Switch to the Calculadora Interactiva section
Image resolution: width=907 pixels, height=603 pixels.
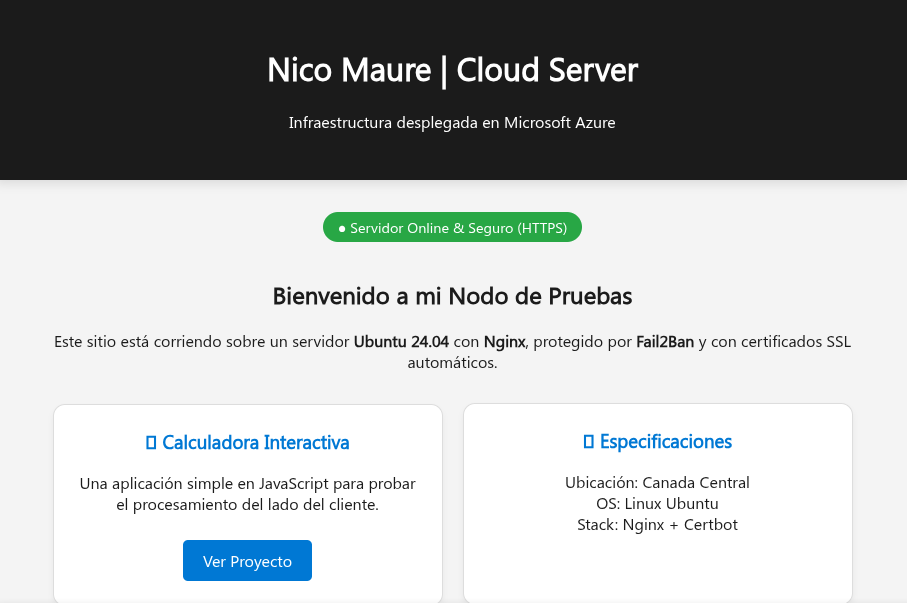[x=255, y=442]
